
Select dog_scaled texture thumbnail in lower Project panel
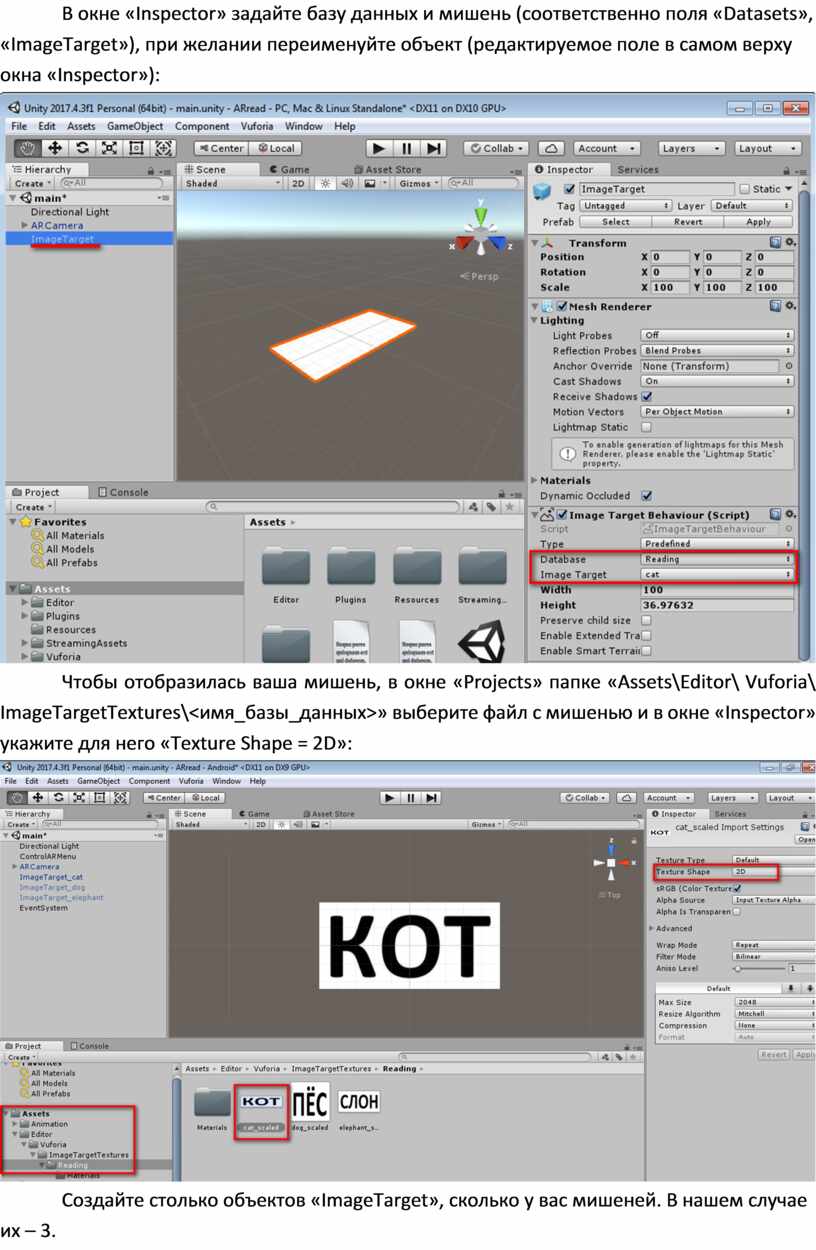(x=310, y=1101)
